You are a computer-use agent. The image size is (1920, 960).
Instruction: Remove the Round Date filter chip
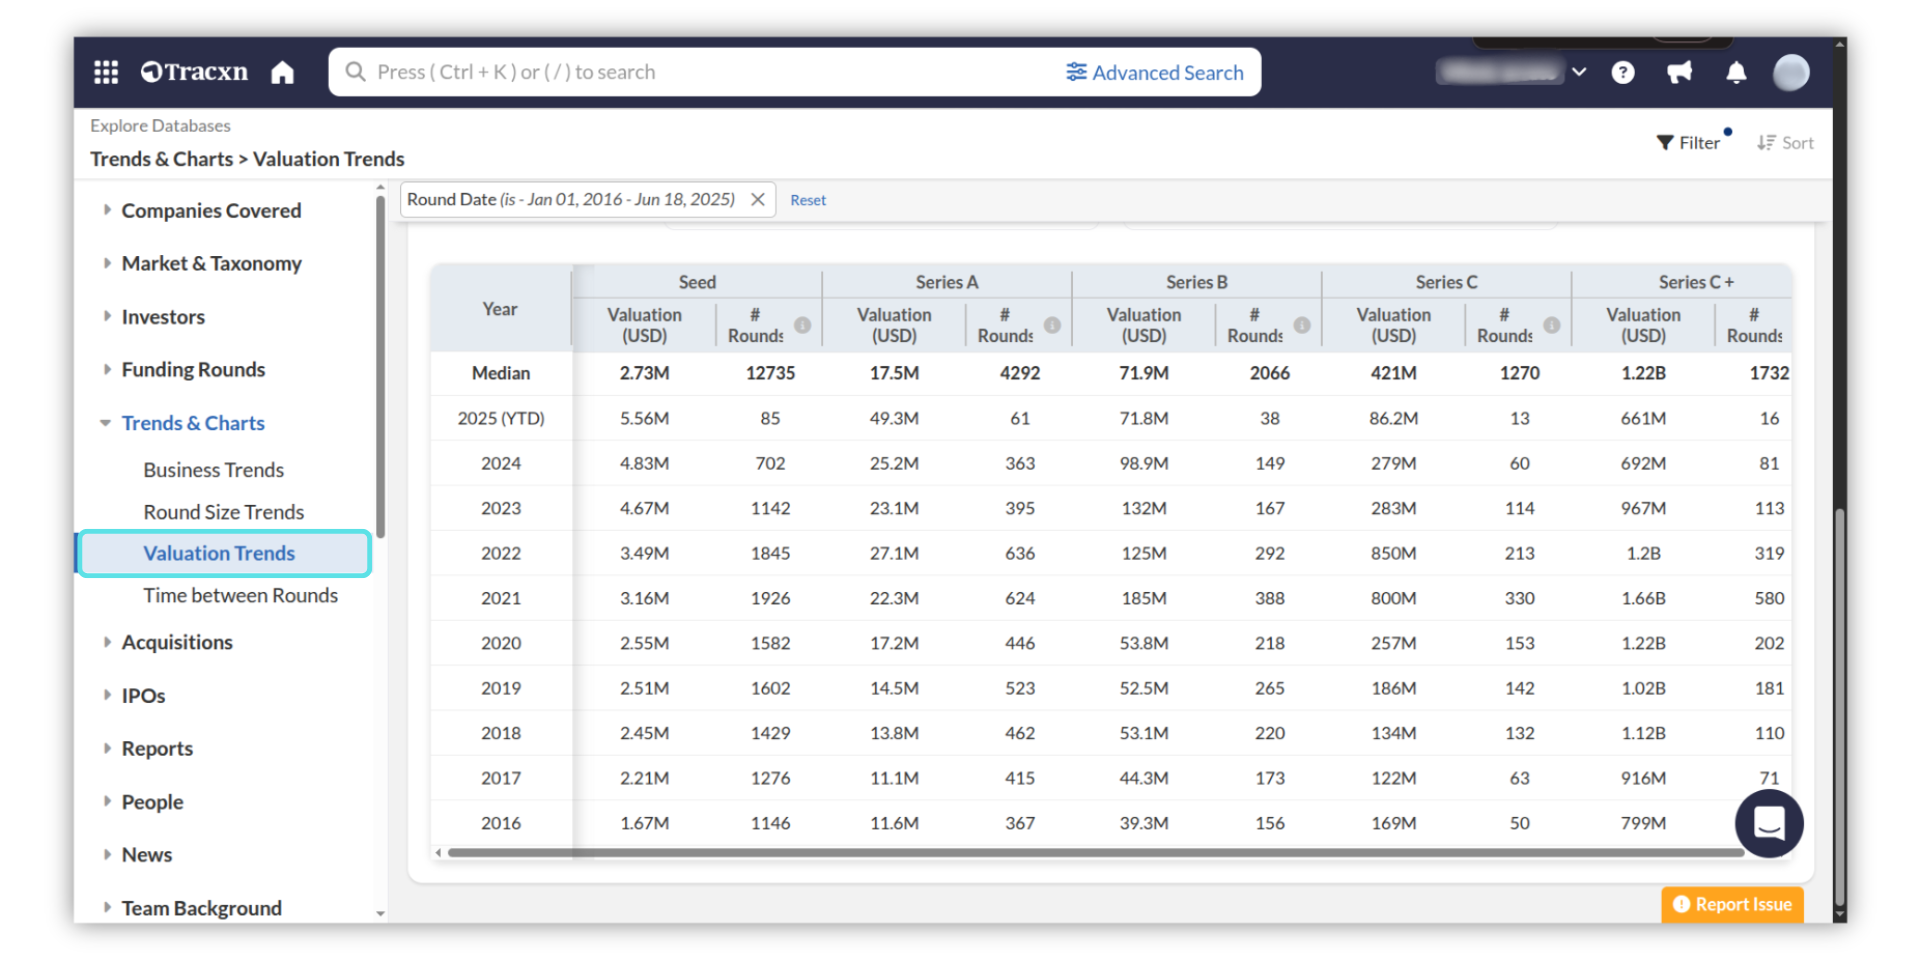point(758,199)
